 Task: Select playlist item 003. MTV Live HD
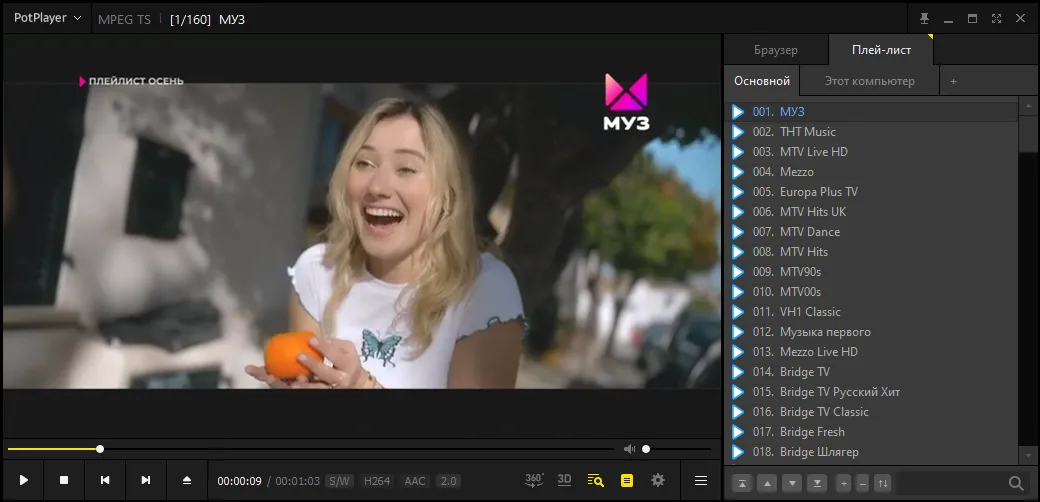871,152
